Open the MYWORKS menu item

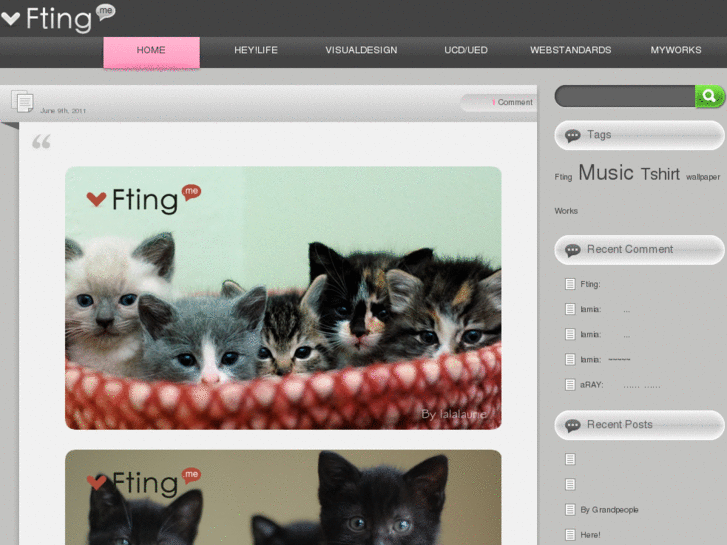pos(676,50)
